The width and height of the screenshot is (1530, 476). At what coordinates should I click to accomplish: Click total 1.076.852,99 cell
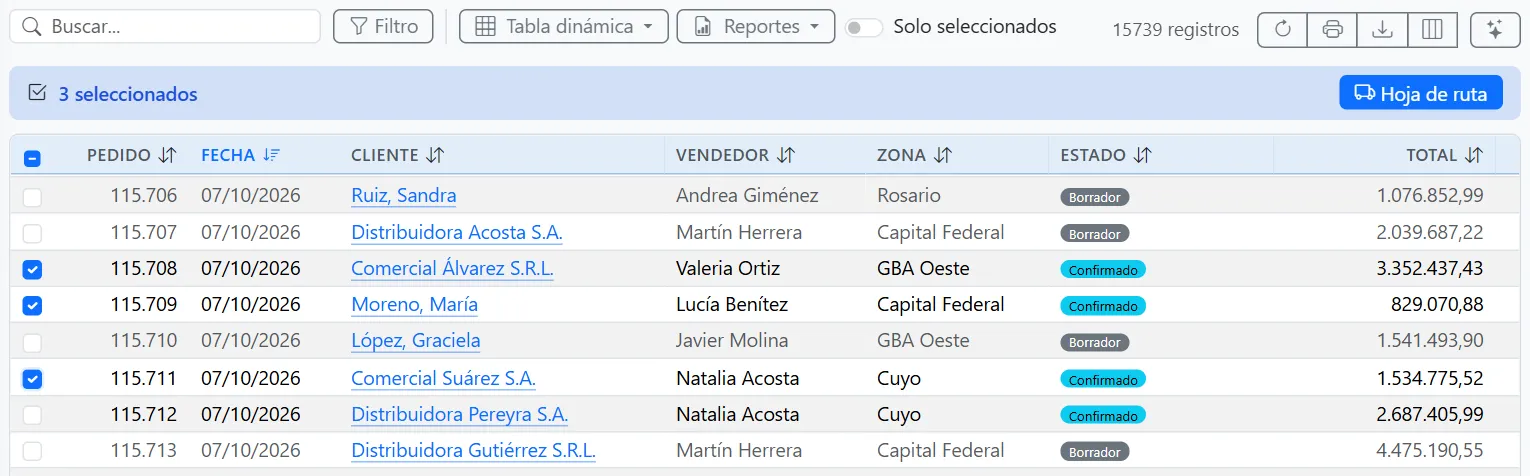click(1430, 196)
